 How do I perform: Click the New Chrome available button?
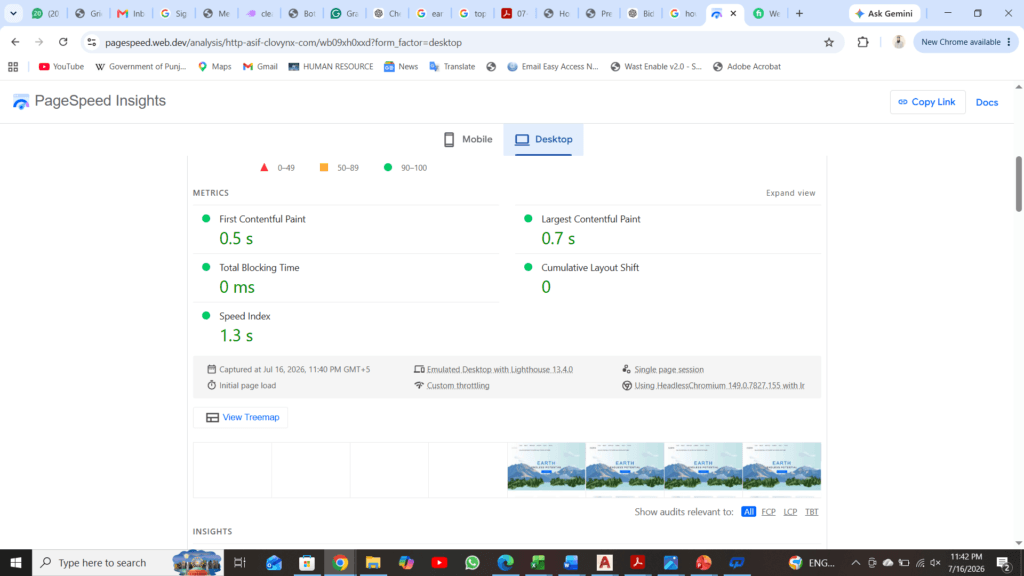tap(965, 42)
